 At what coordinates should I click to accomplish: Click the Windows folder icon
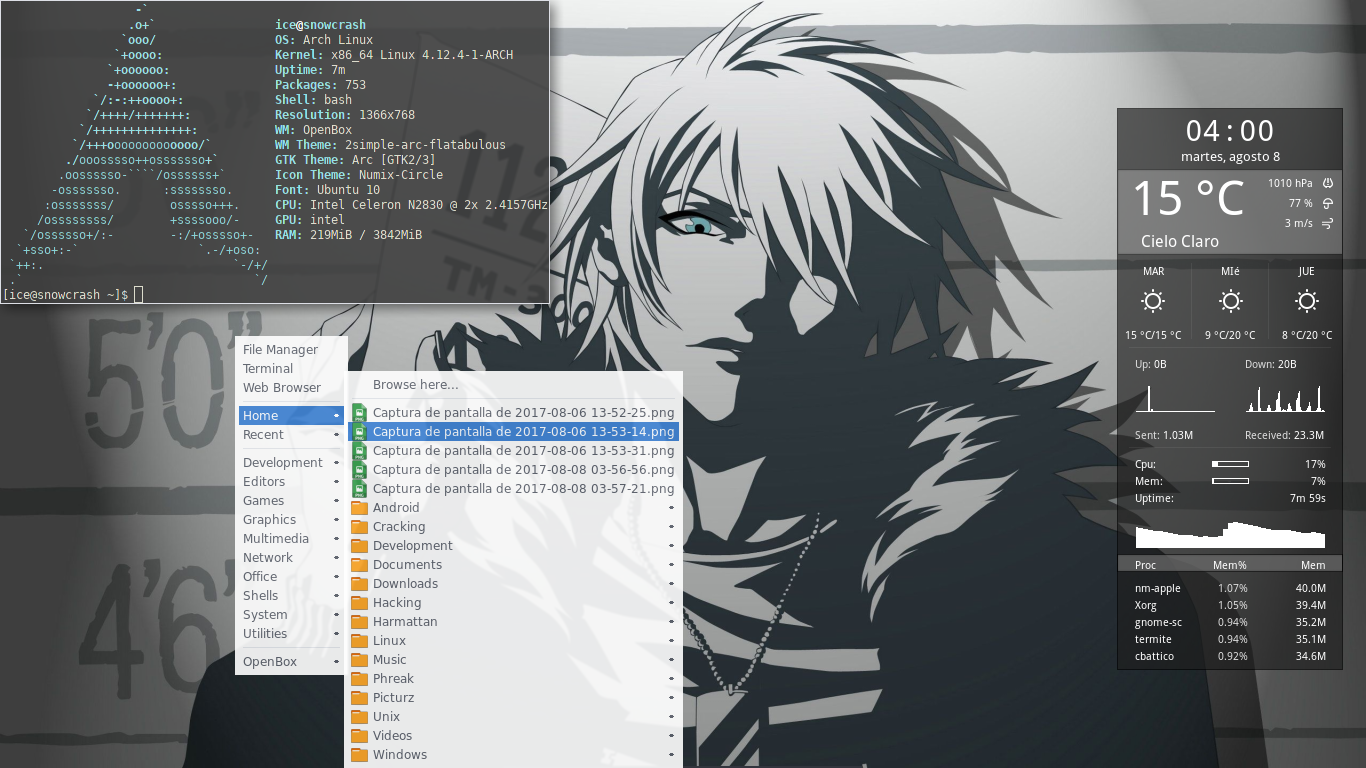[x=360, y=754]
